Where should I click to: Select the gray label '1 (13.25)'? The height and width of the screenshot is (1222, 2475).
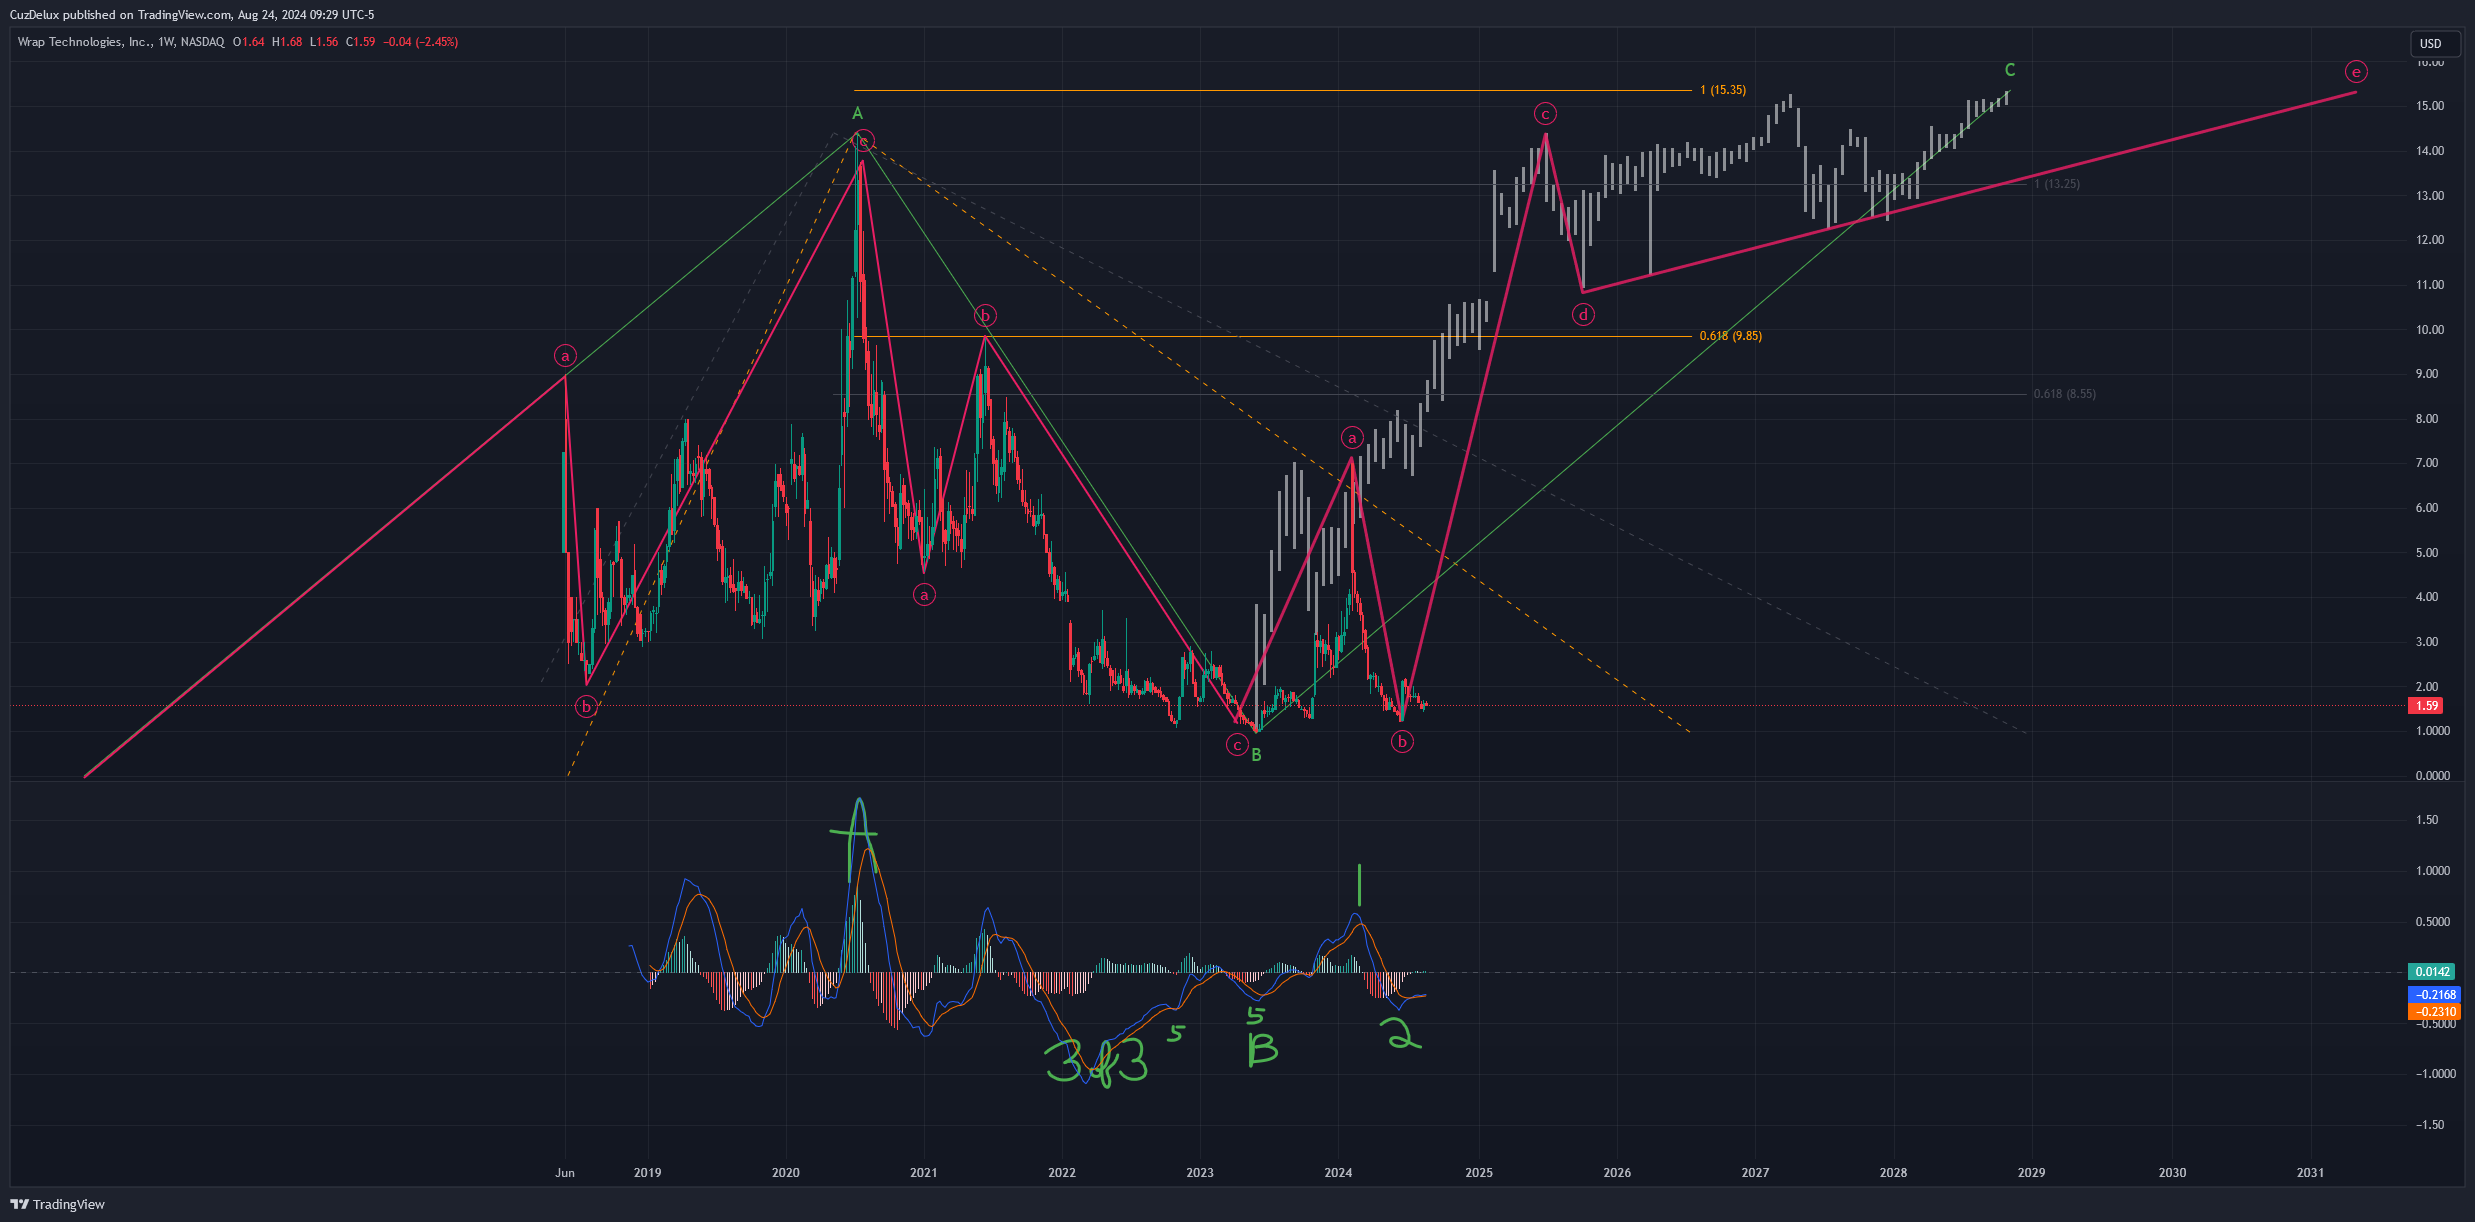coord(2057,184)
